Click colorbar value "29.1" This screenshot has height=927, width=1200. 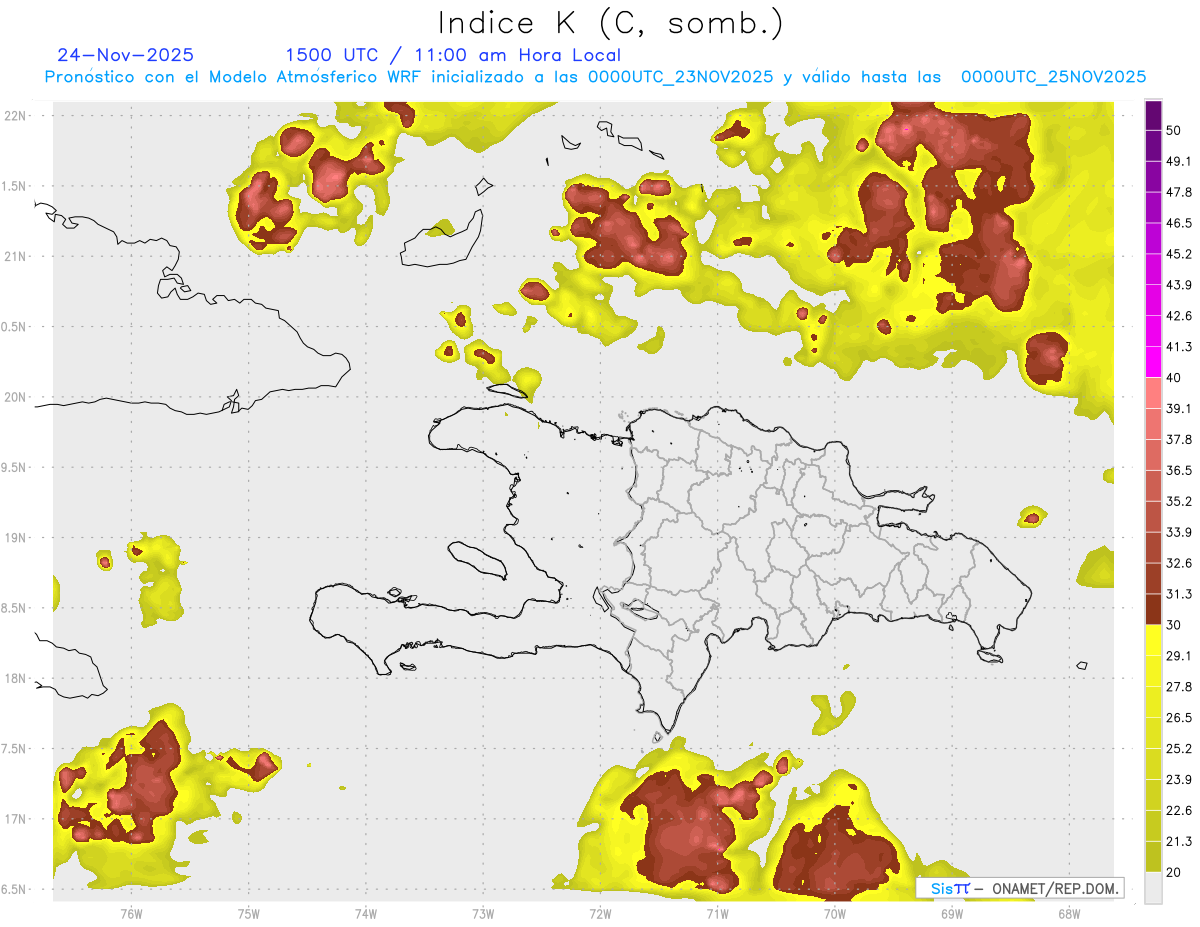pos(1178,655)
